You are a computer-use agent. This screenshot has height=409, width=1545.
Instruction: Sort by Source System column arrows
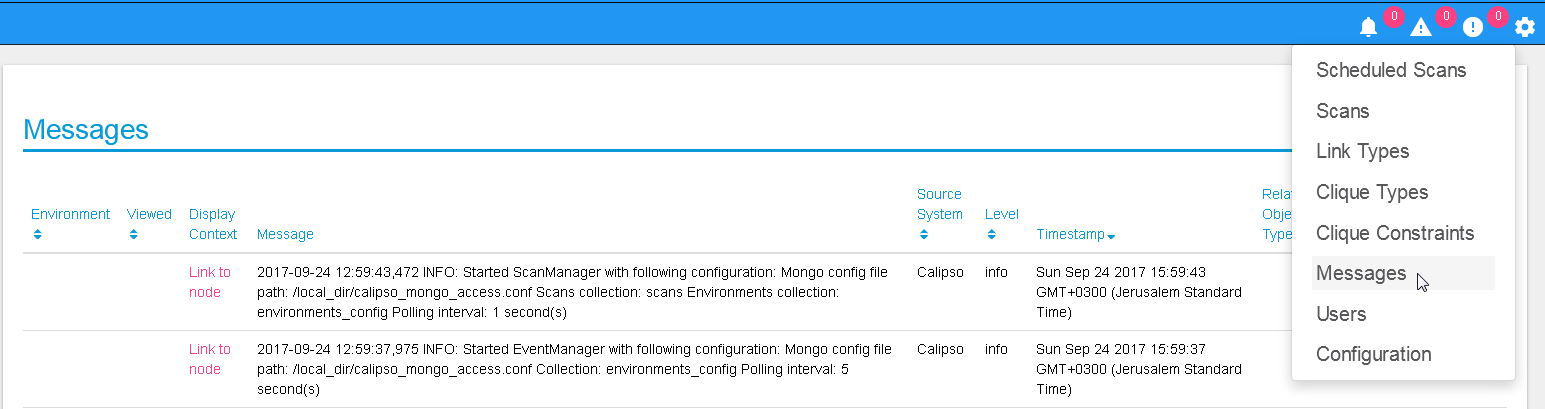coord(924,234)
